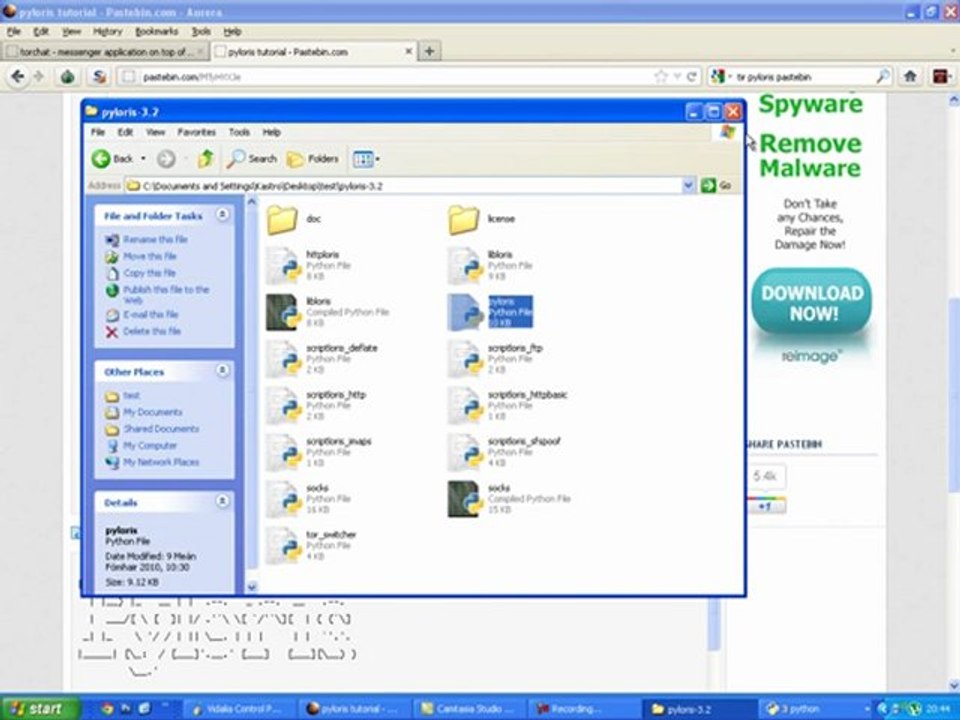Click the Windows start button
The width and height of the screenshot is (960, 720).
click(40, 708)
